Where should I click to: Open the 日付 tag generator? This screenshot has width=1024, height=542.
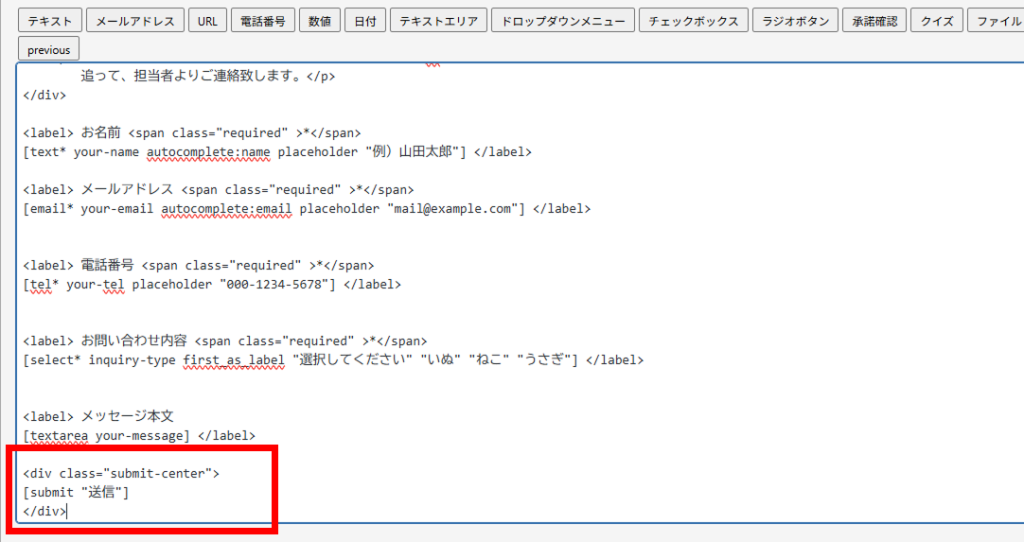pos(366,21)
